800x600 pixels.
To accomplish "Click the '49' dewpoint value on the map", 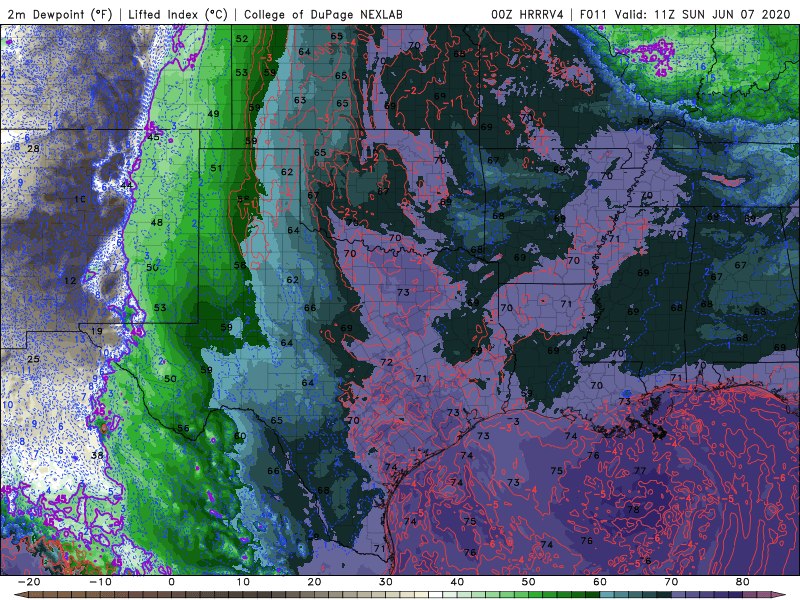I will tap(213, 114).
